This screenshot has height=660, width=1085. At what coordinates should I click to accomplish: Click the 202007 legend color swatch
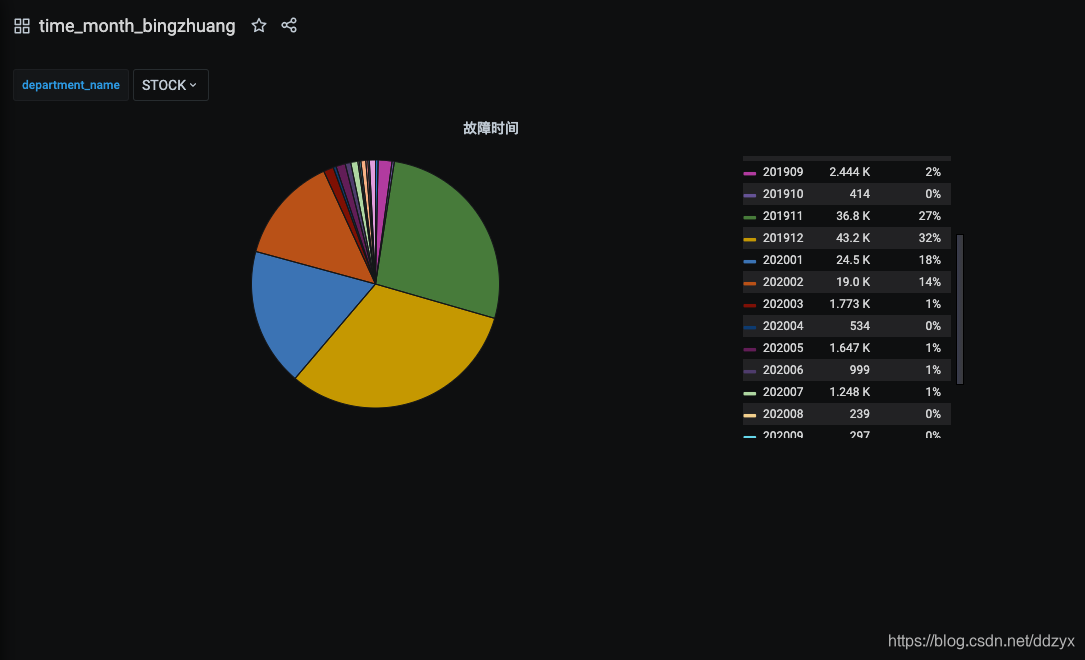click(749, 393)
